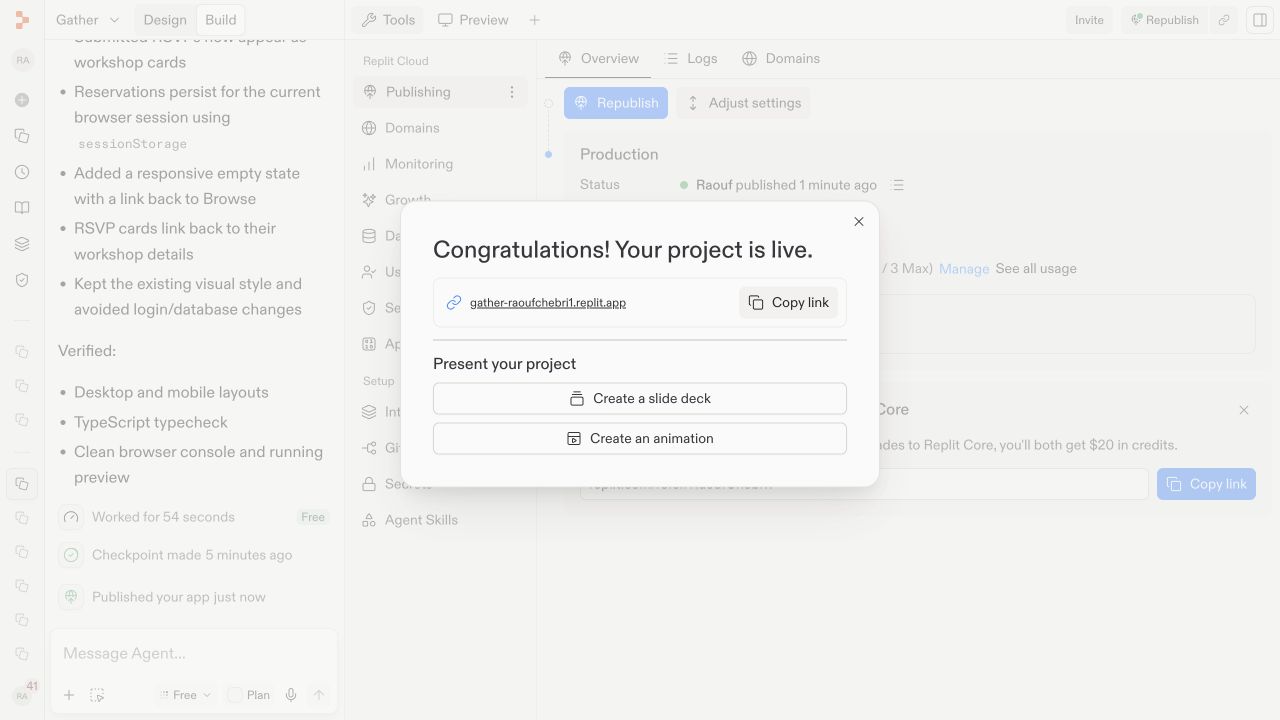The height and width of the screenshot is (720, 1280).
Task: Select Agent Skills in the sidebar
Action: pyautogui.click(x=440, y=520)
